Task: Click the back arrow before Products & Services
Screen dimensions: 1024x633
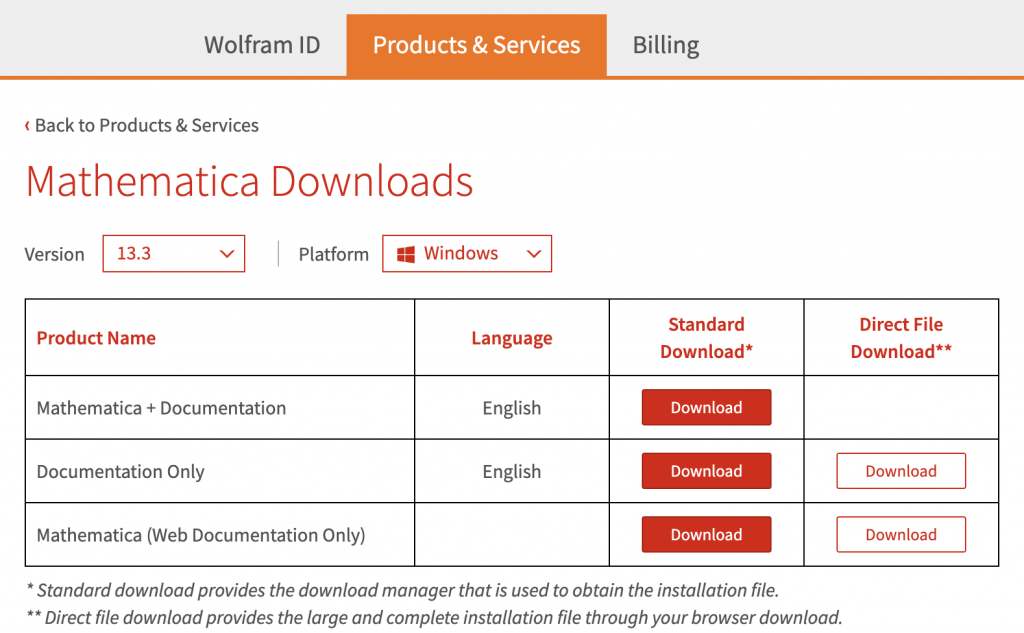Action: pos(26,125)
